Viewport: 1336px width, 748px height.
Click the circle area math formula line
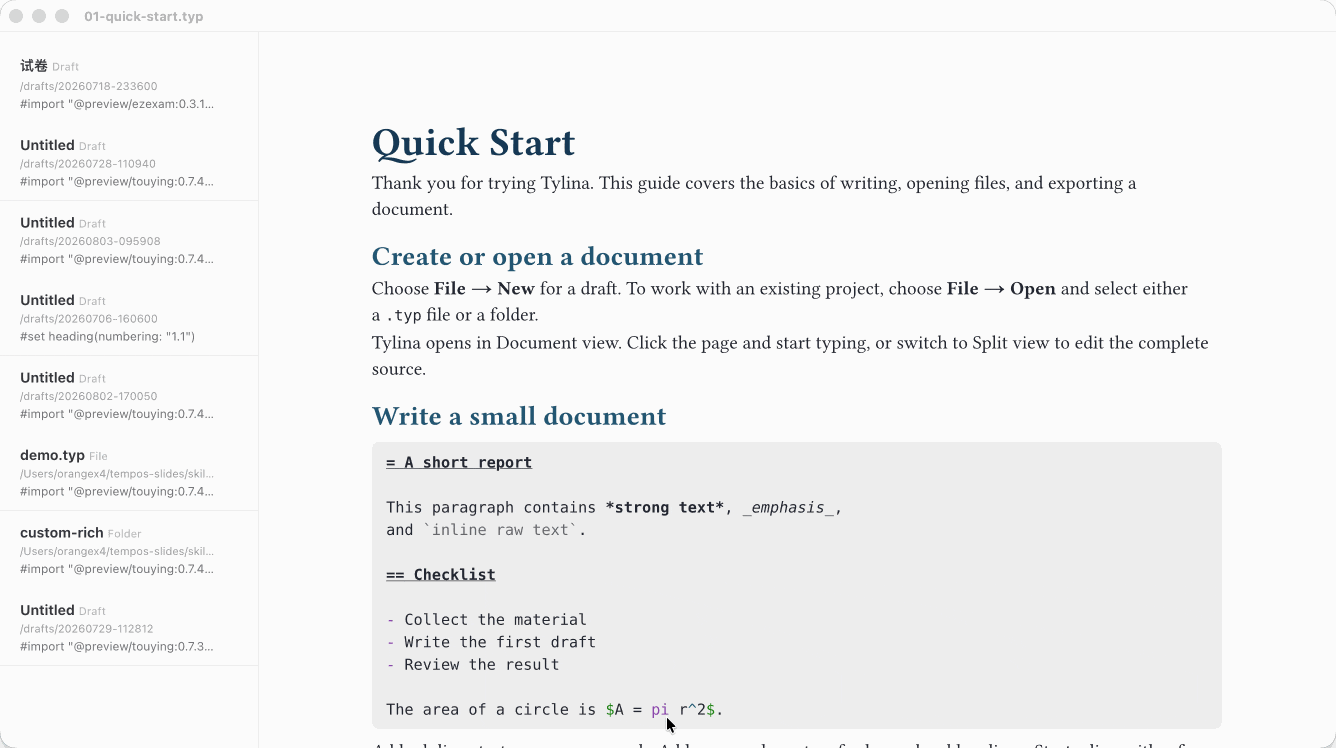coord(554,709)
